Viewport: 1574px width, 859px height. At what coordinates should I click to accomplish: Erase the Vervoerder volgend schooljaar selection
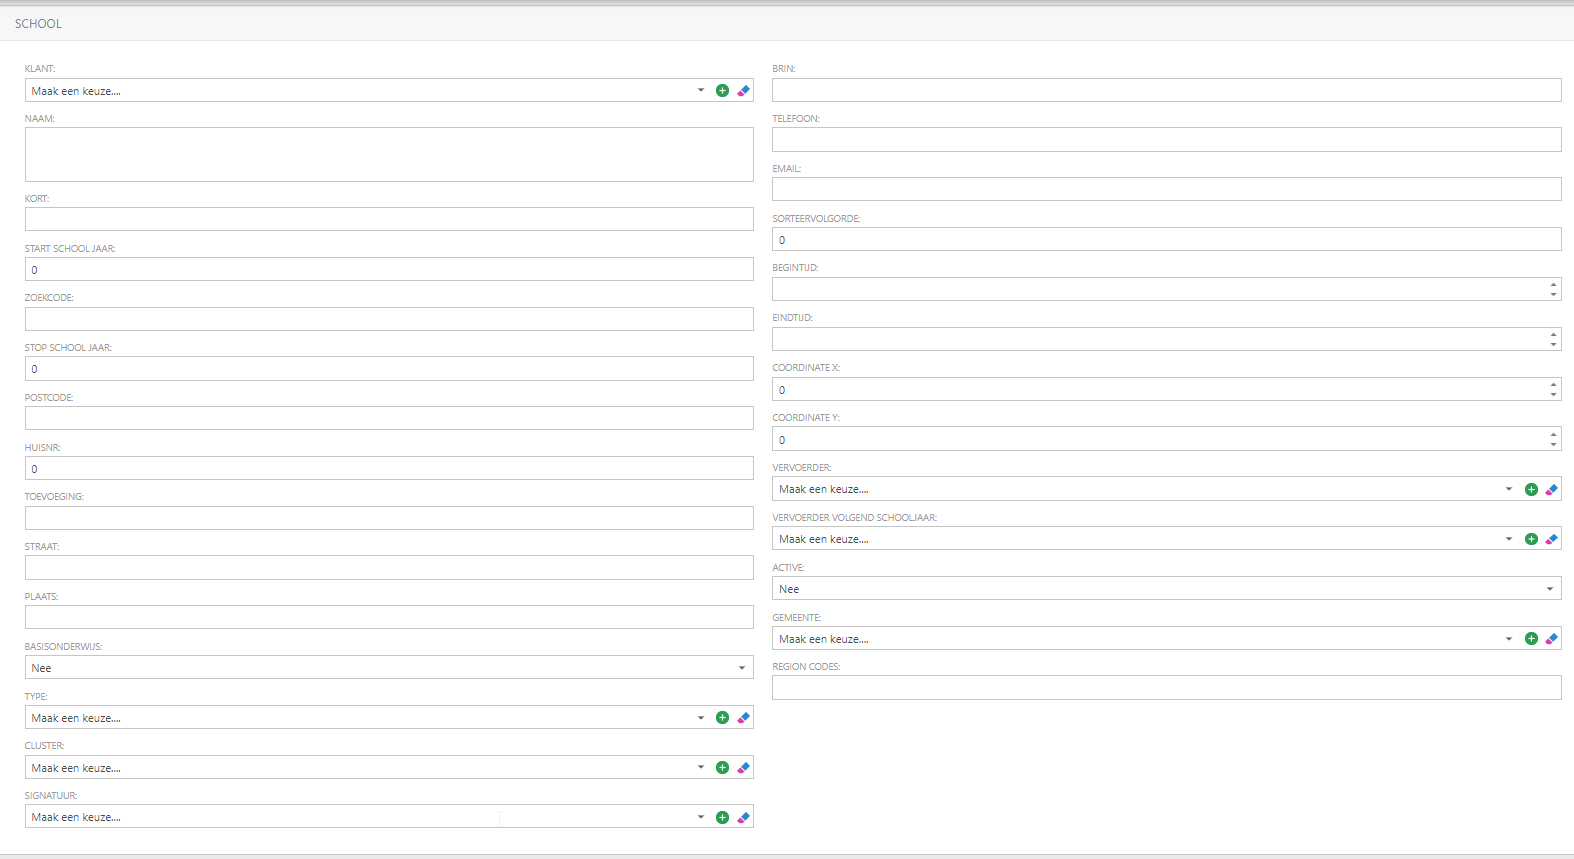click(x=1551, y=539)
